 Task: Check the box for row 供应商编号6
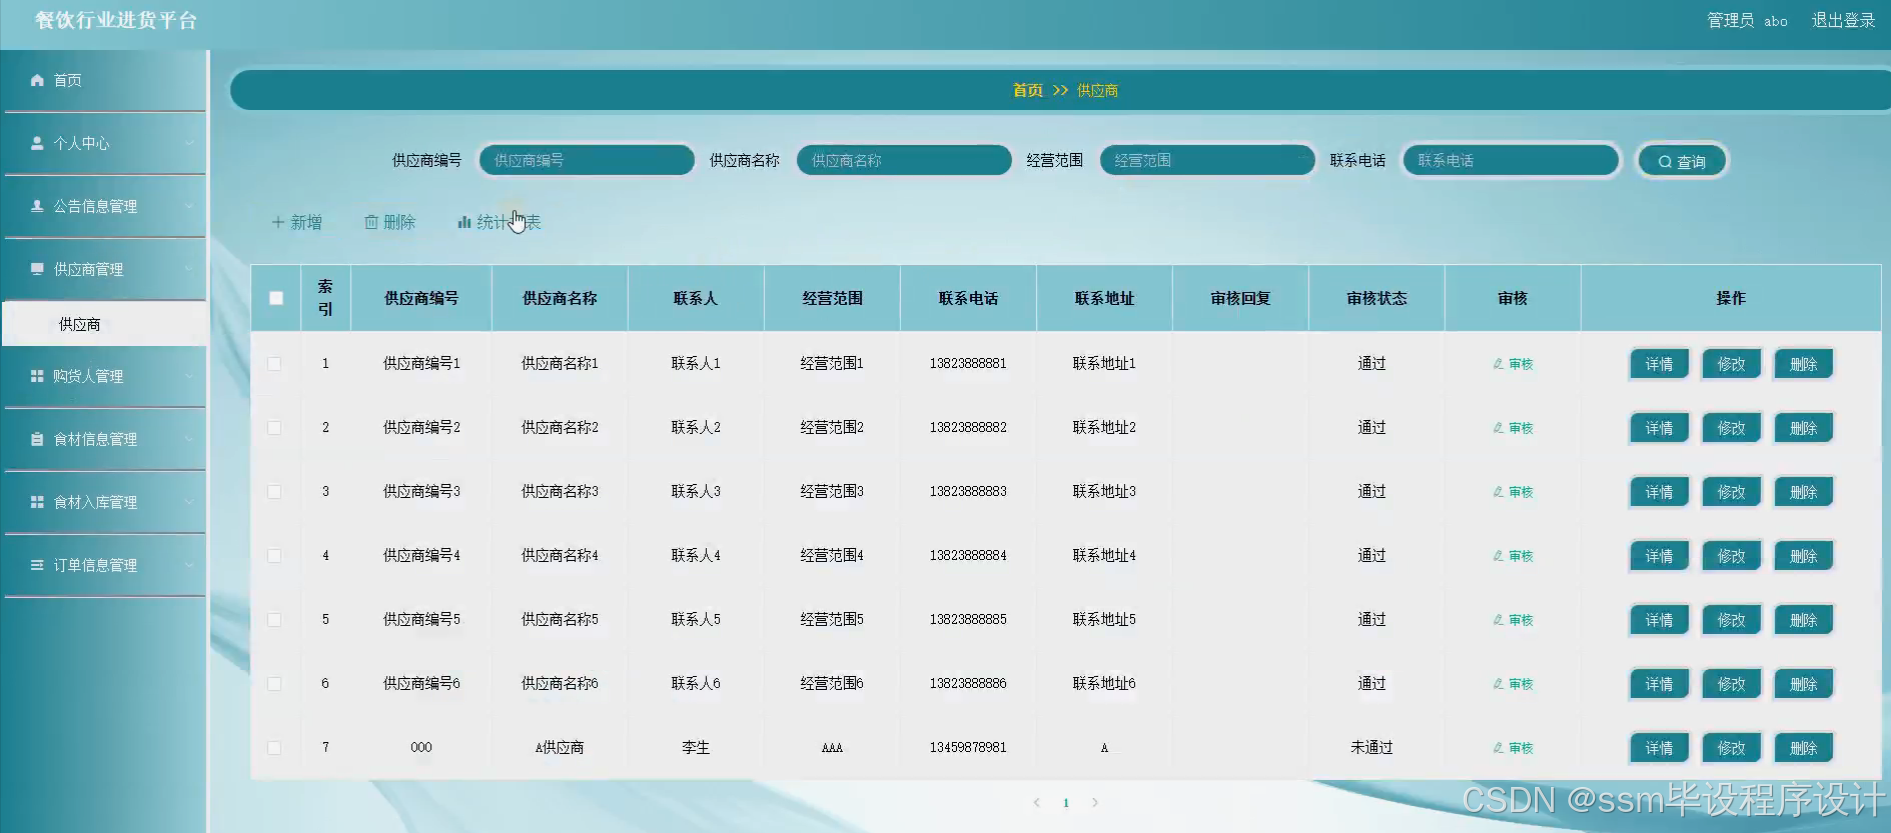(x=274, y=684)
